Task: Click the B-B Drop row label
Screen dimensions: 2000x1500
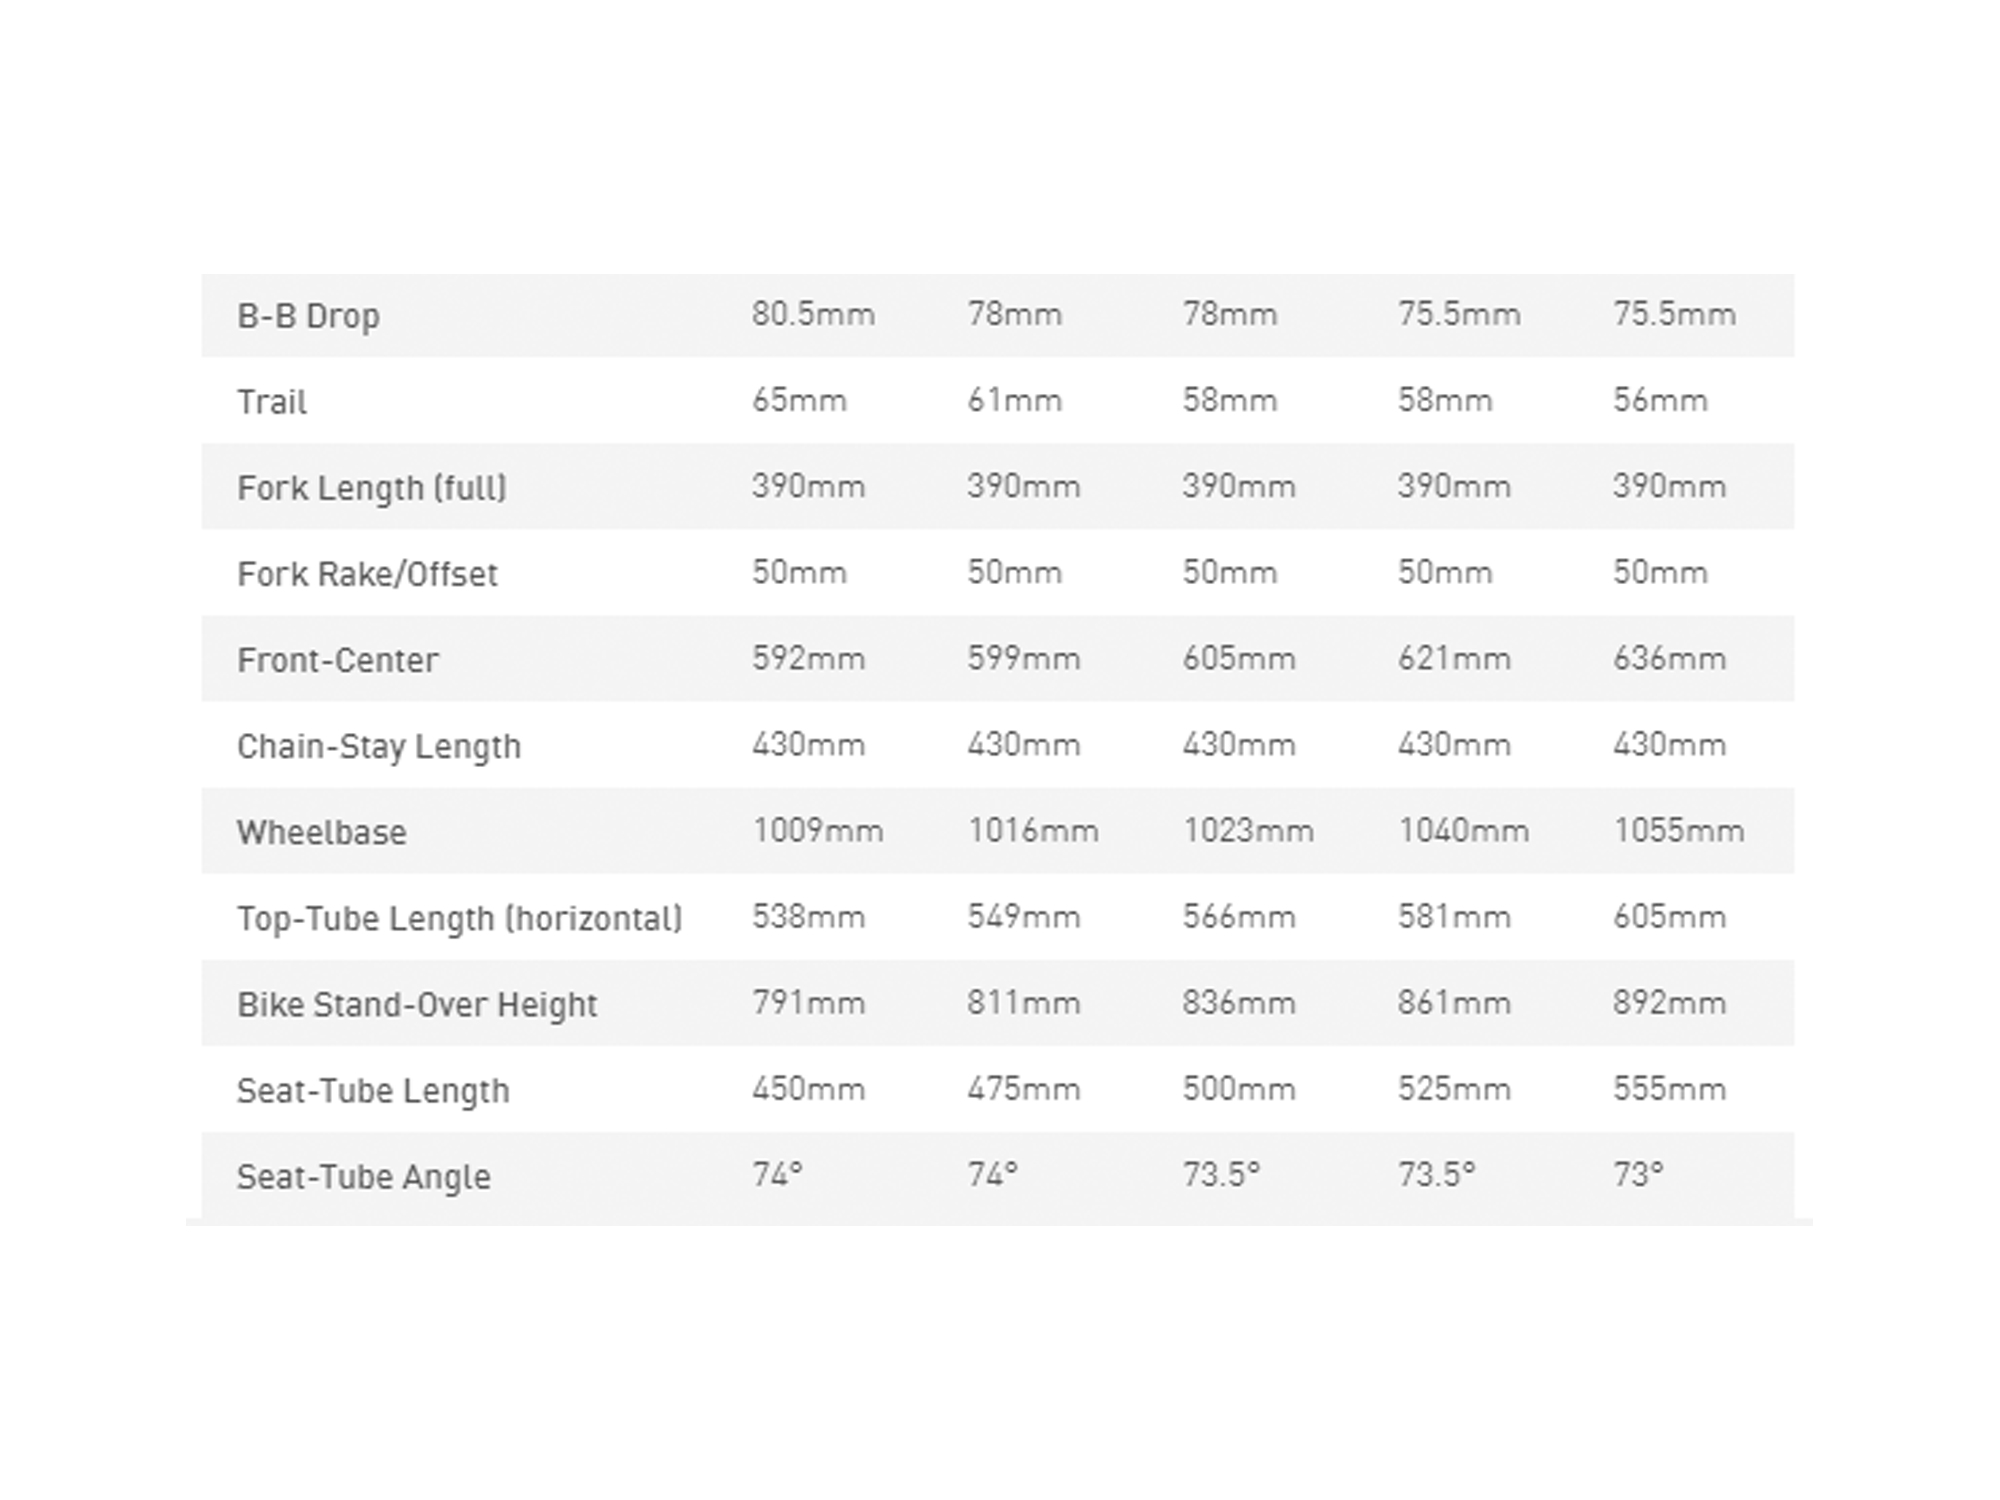Action: (308, 316)
